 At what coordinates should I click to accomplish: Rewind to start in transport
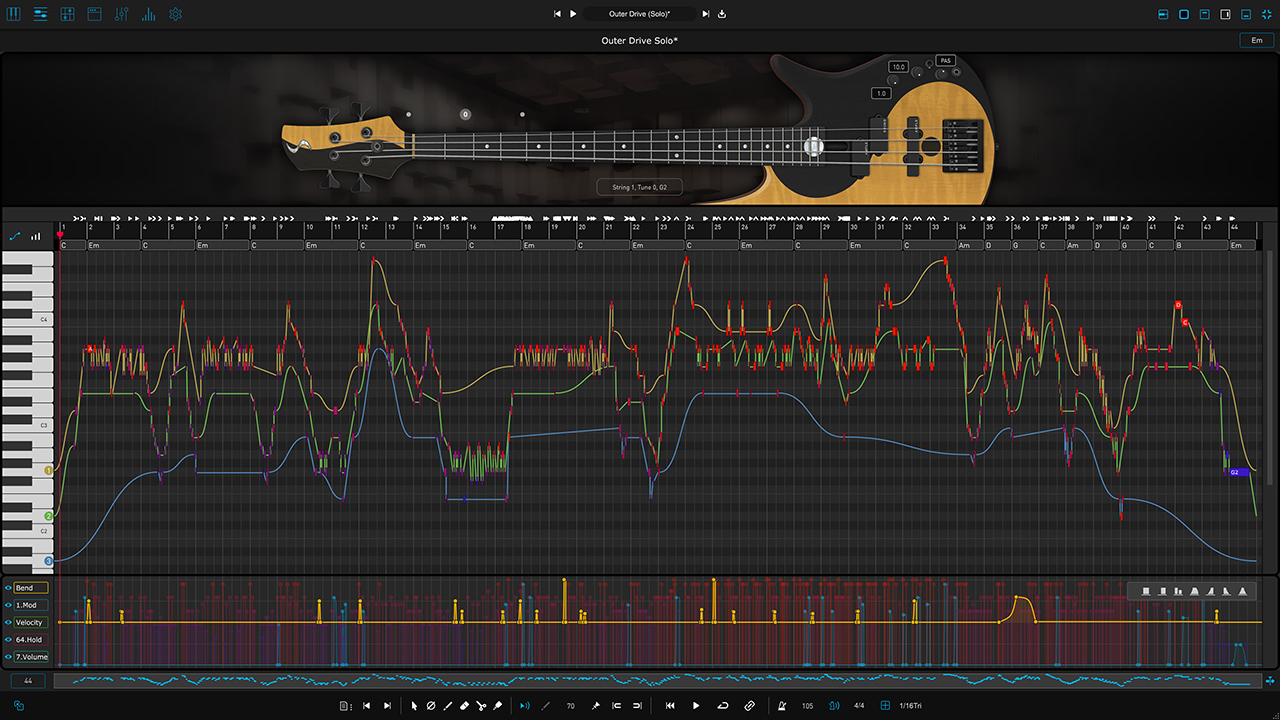coord(670,706)
